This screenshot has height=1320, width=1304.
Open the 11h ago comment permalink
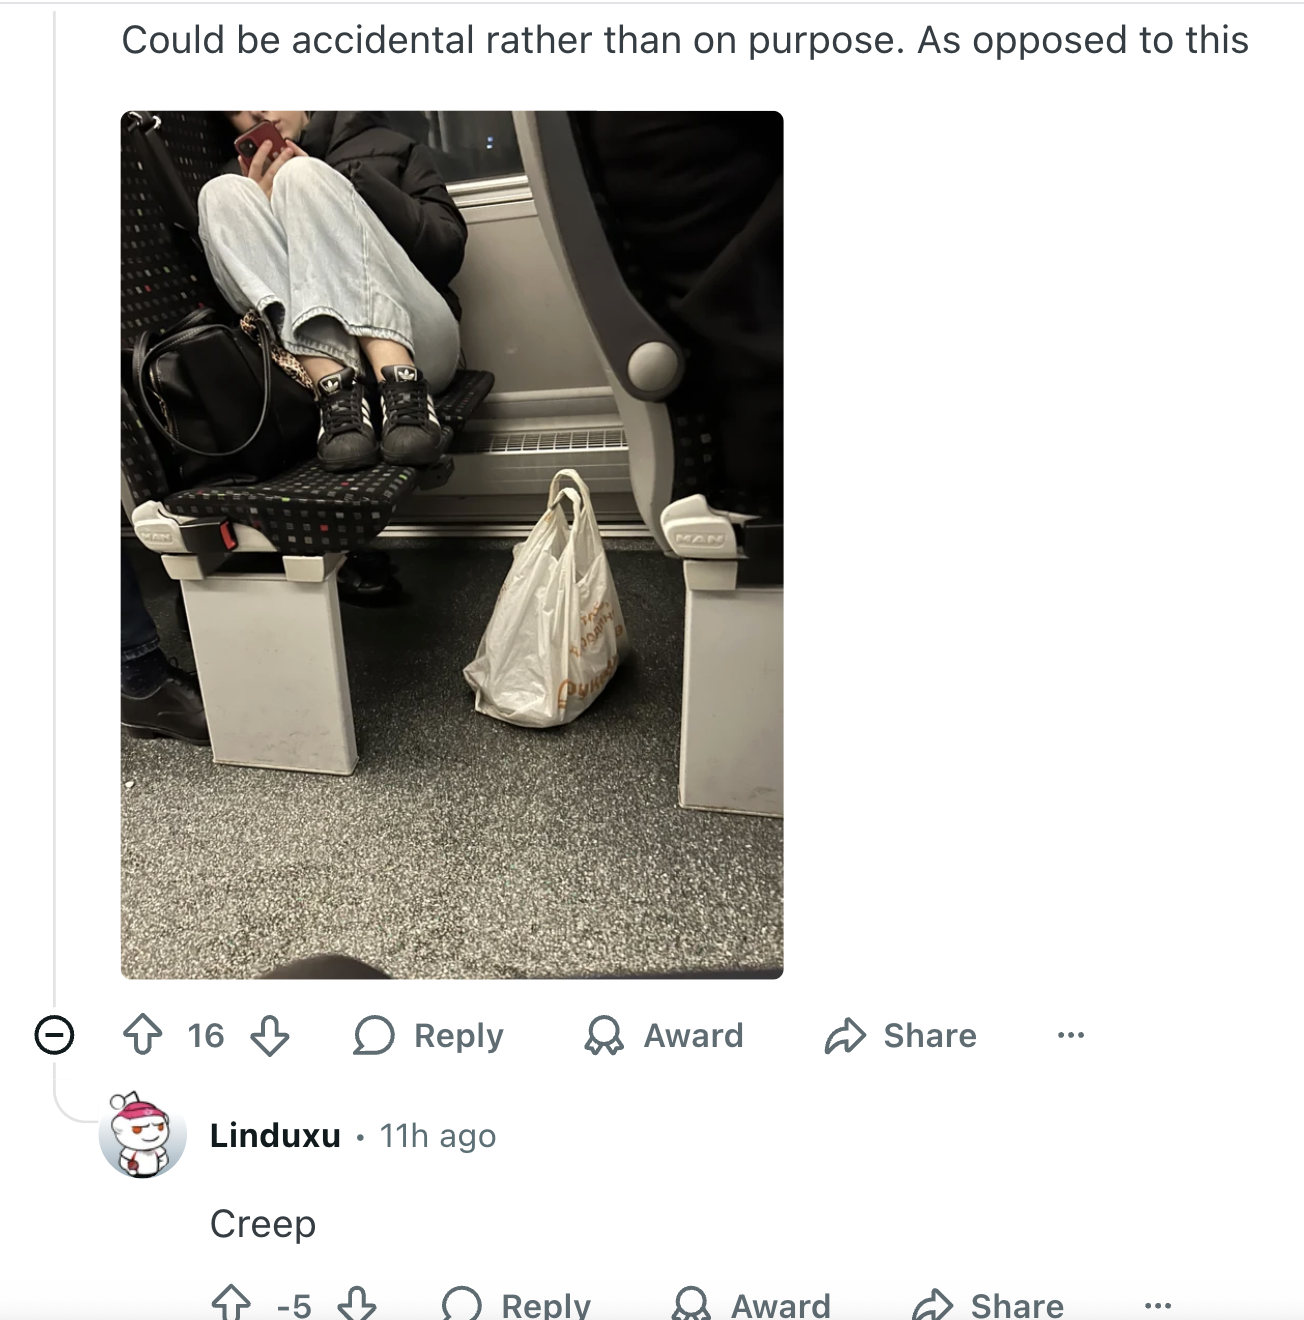(438, 1136)
